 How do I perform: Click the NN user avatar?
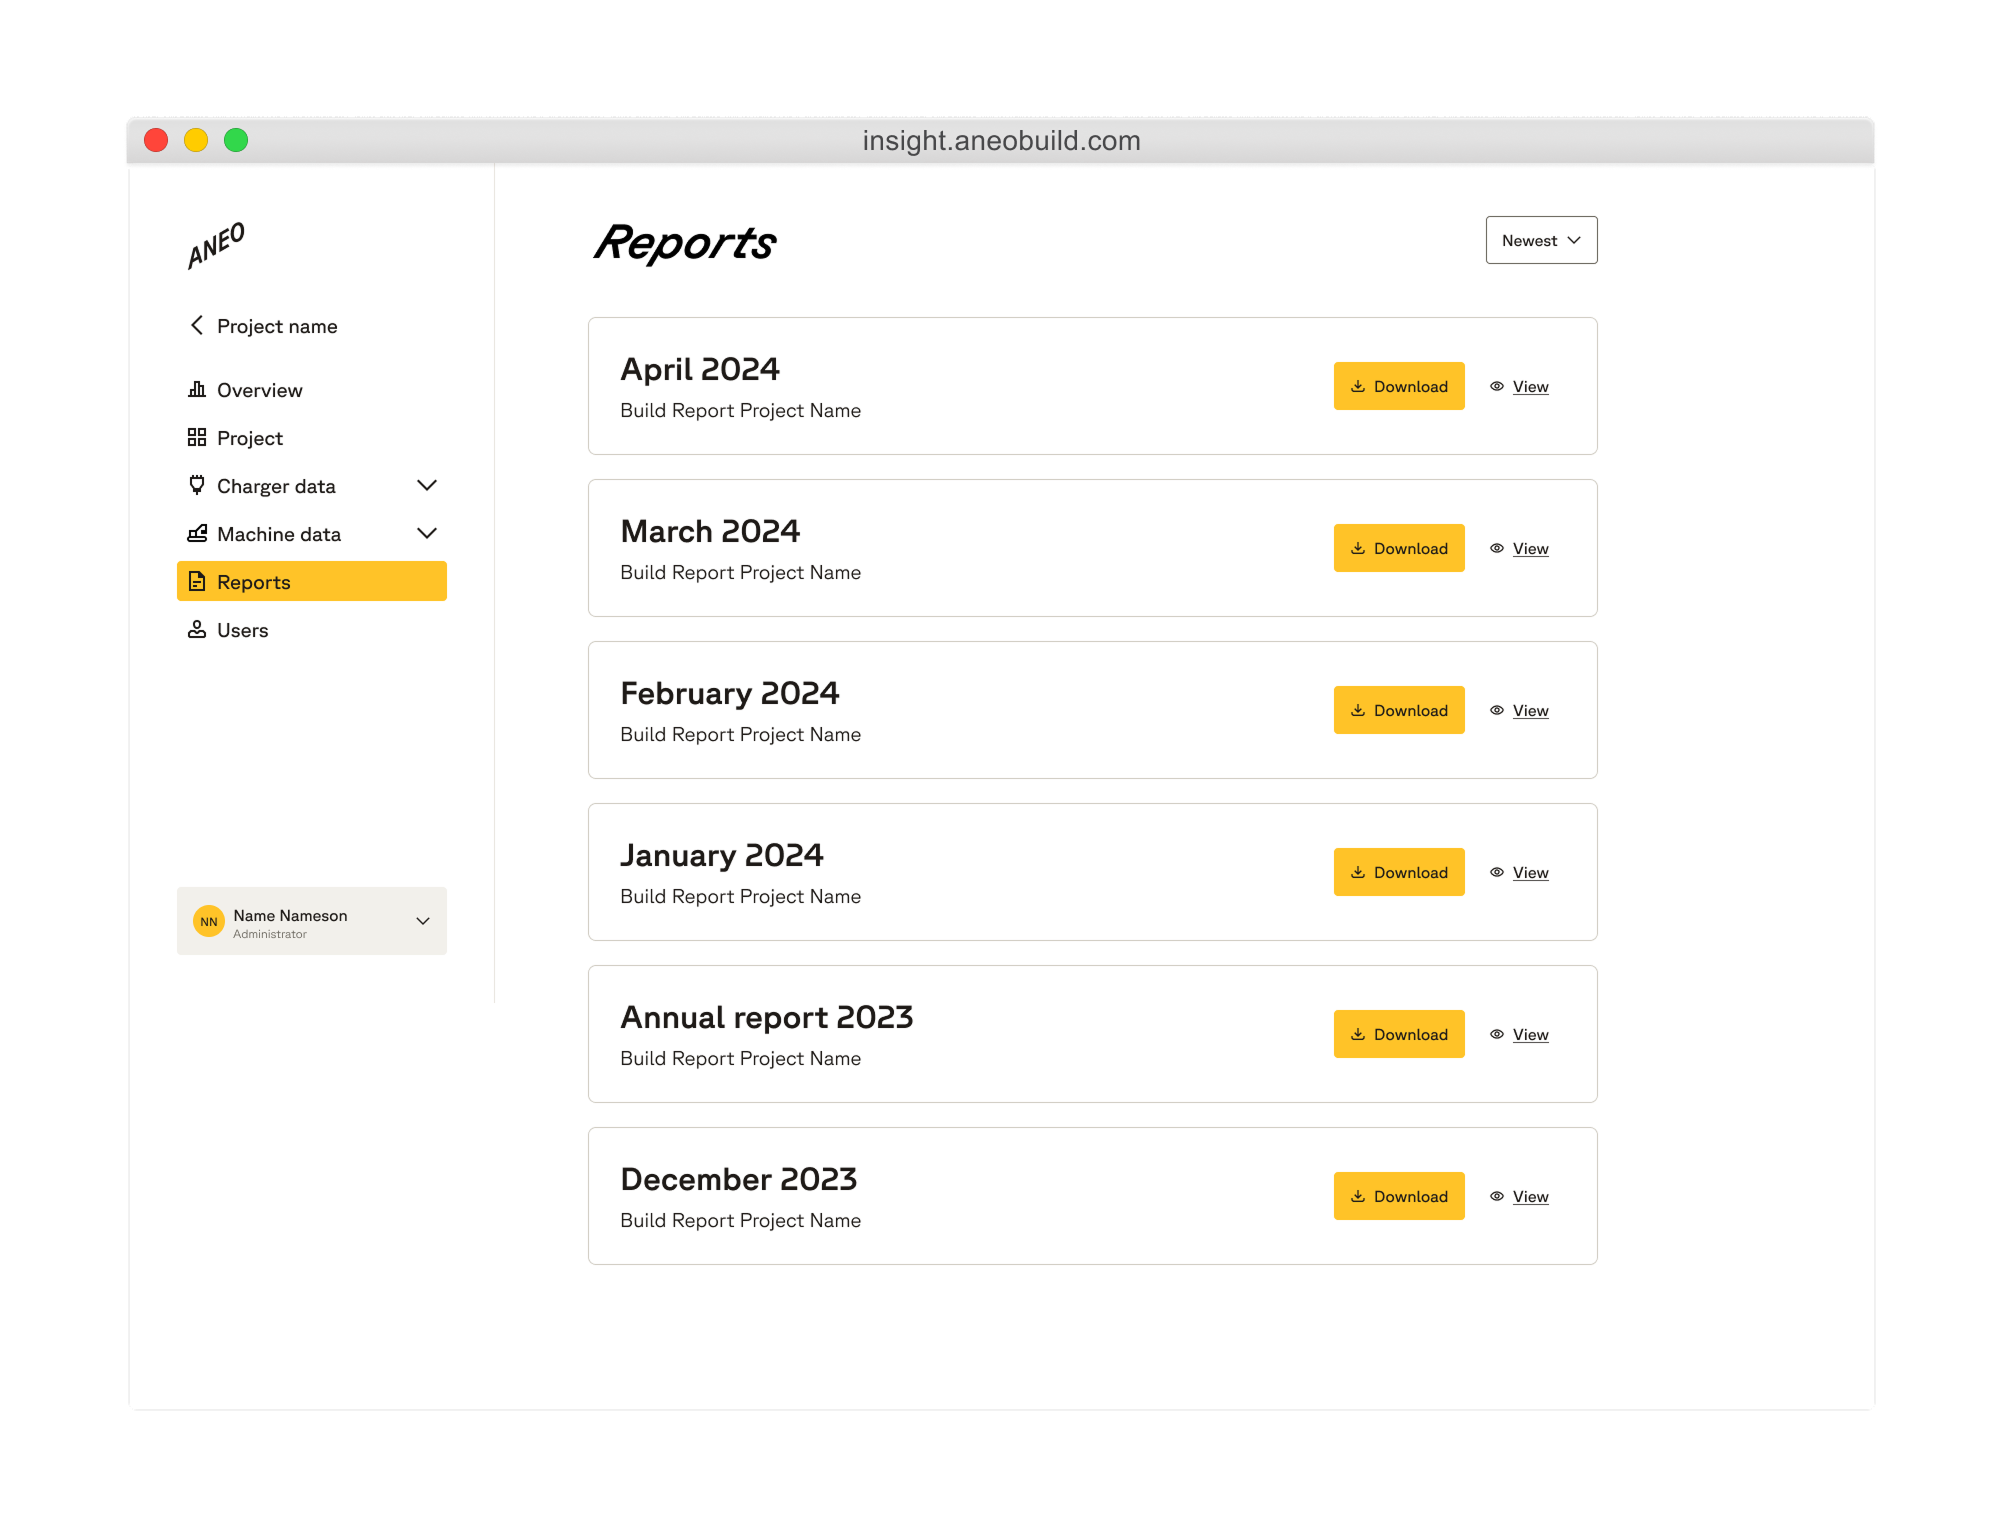coord(209,921)
